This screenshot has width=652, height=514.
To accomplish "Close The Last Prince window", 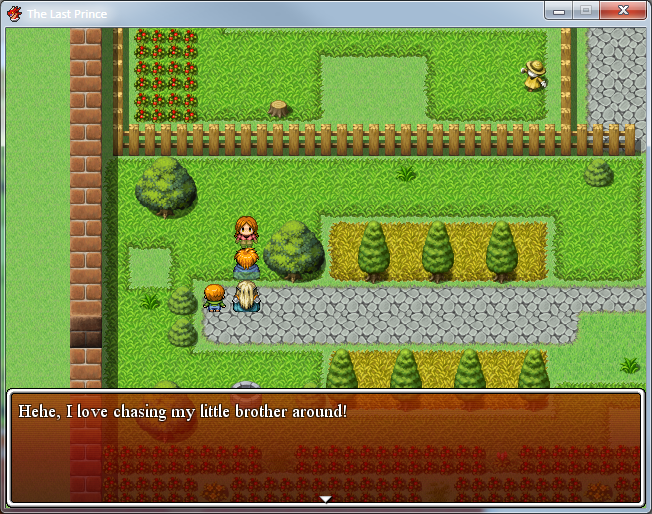I will [623, 11].
